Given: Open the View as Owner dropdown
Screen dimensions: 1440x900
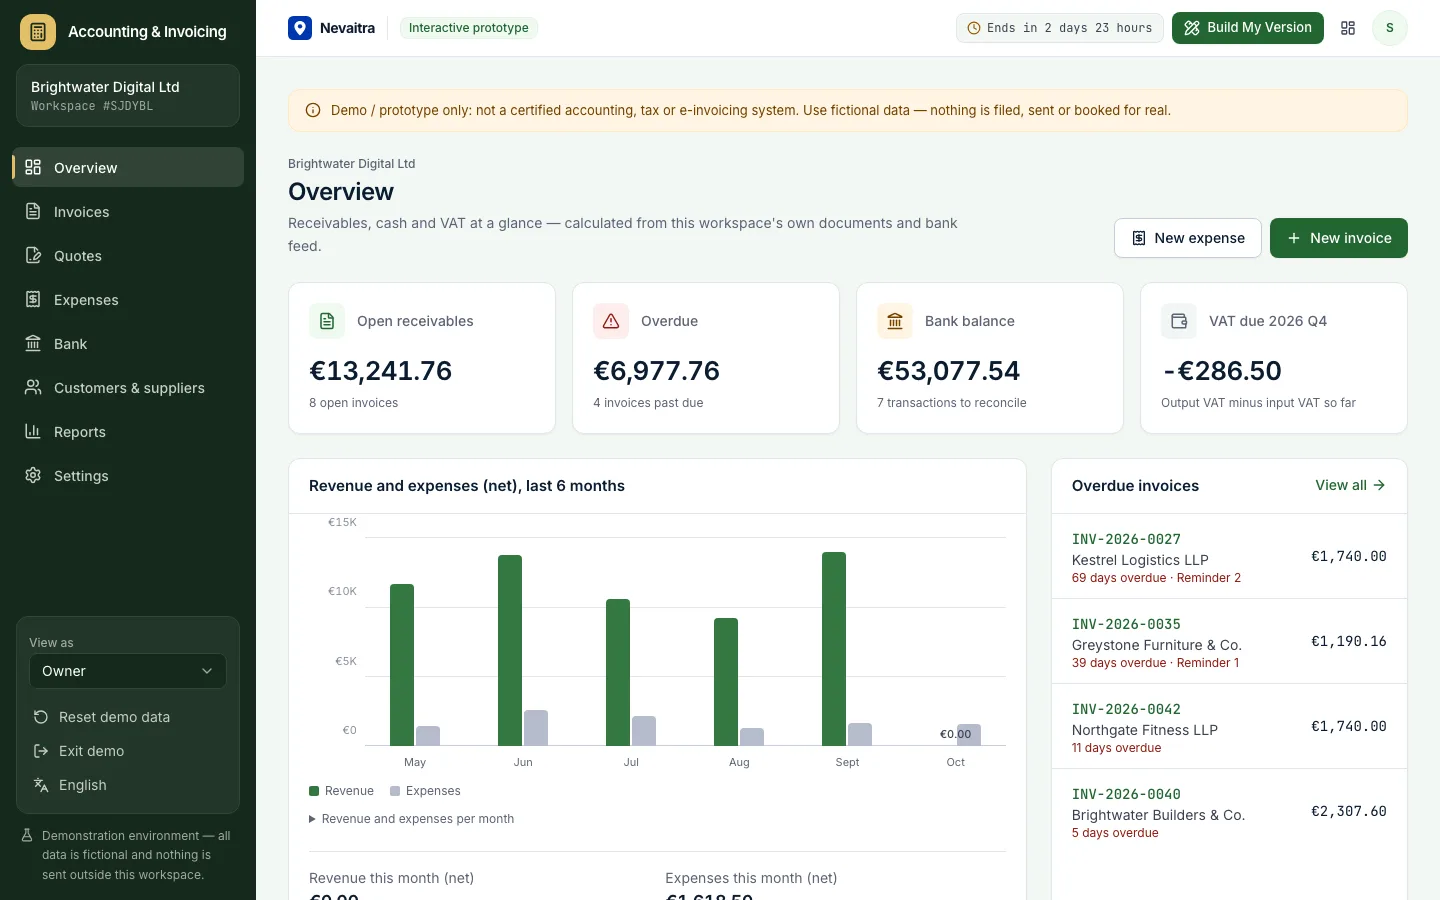Looking at the screenshot, I should (128, 671).
